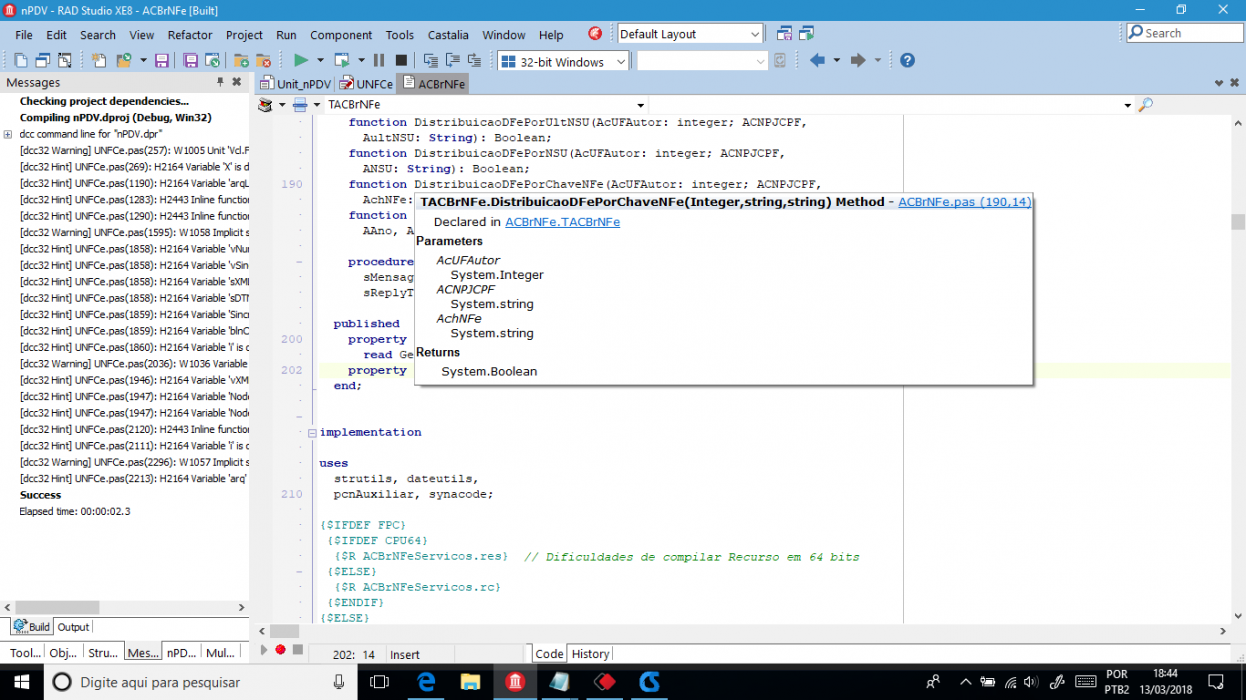Open the Run Without Debugging dropdown arrow
The image size is (1246, 700).
click(x=362, y=61)
